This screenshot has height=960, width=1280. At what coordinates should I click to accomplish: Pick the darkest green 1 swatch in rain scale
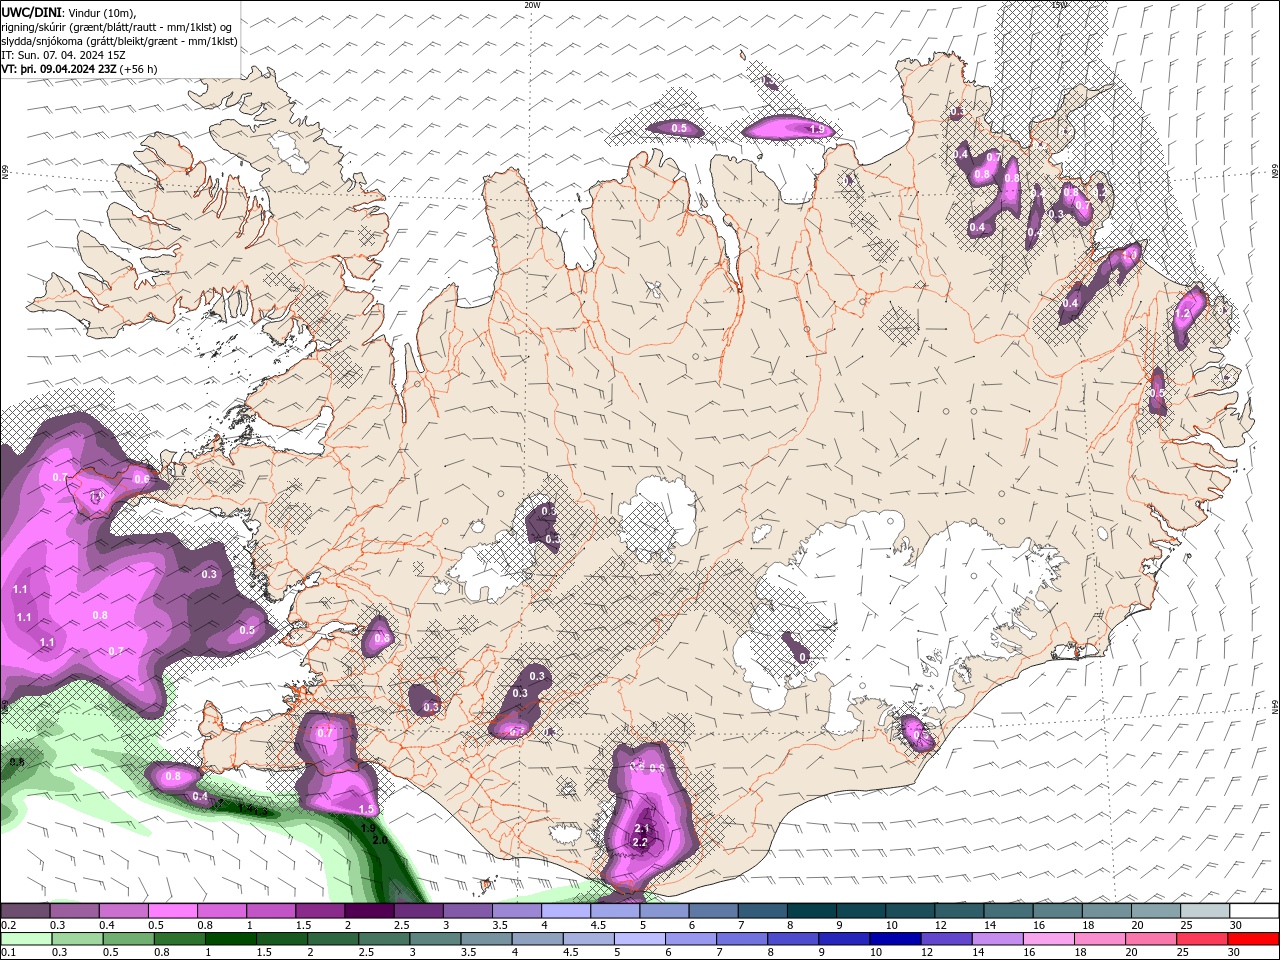pyautogui.click(x=231, y=939)
